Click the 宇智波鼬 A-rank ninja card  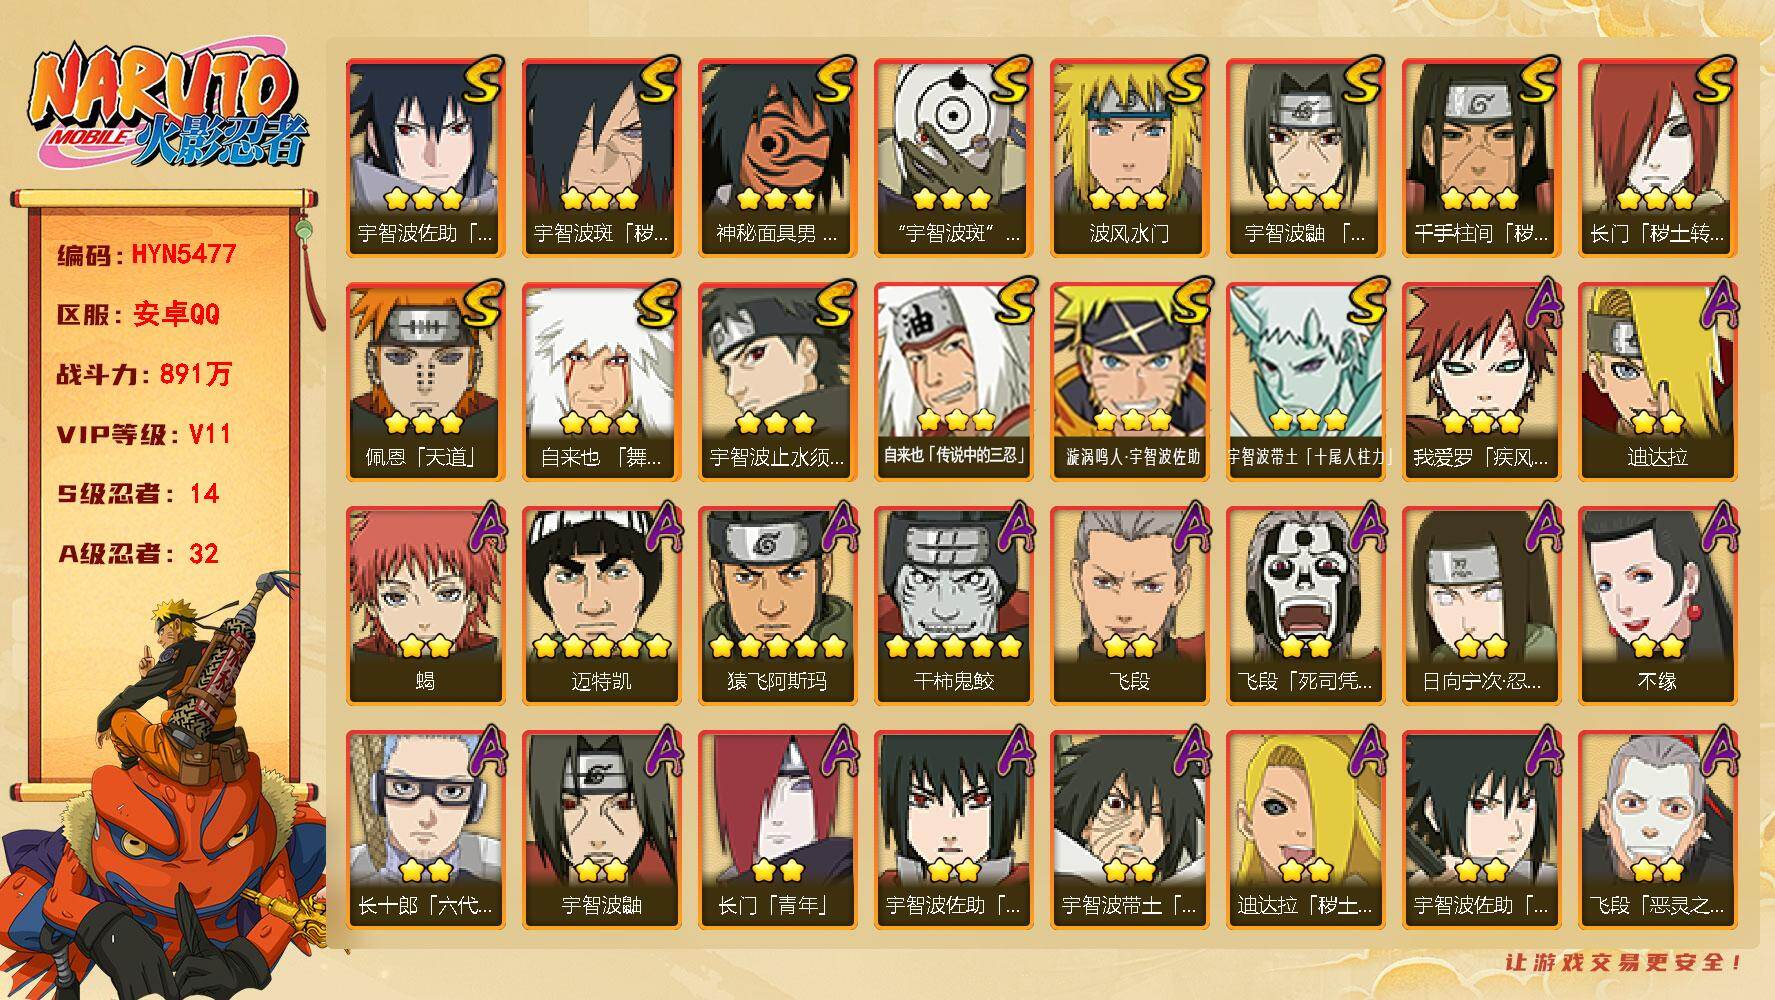pos(601,829)
